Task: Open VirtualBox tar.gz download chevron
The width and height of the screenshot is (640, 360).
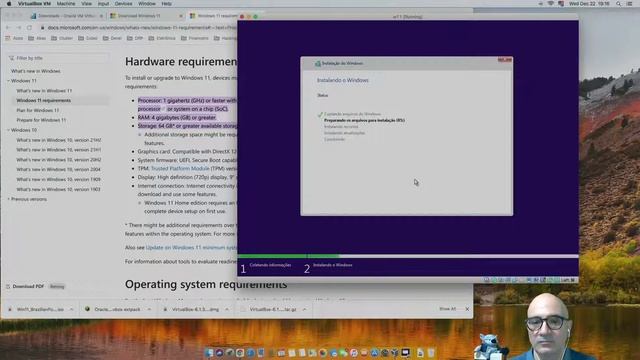Action: (x=304, y=309)
